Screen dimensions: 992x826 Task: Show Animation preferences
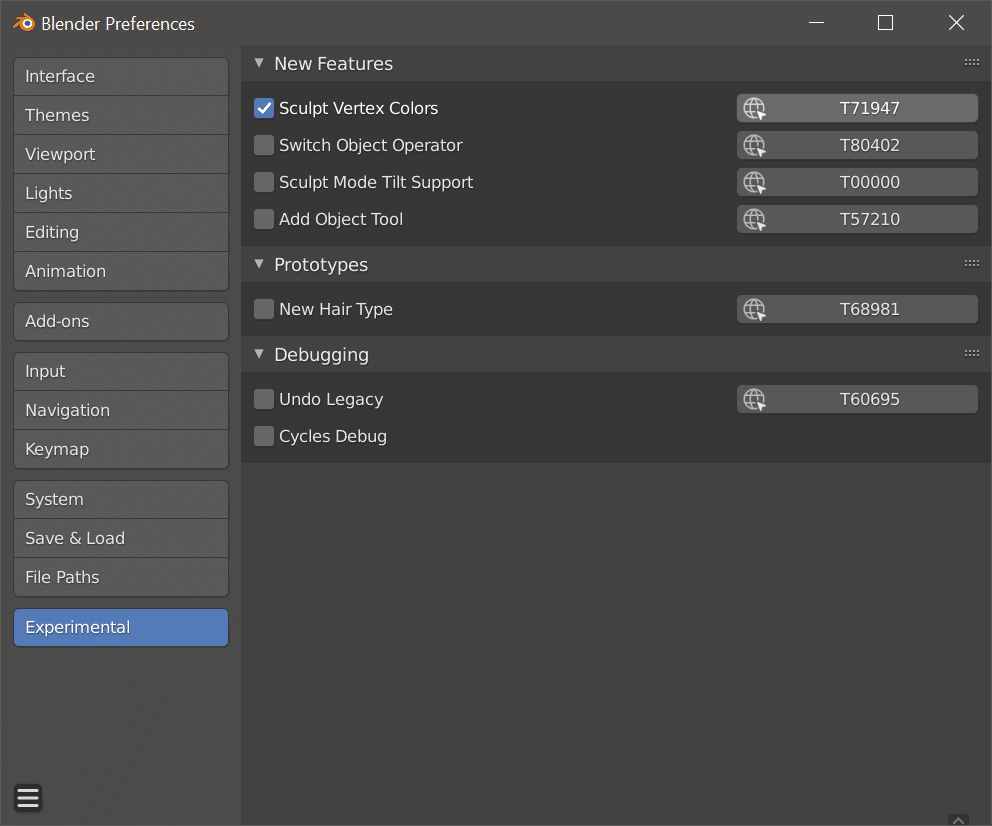pyautogui.click(x=121, y=271)
